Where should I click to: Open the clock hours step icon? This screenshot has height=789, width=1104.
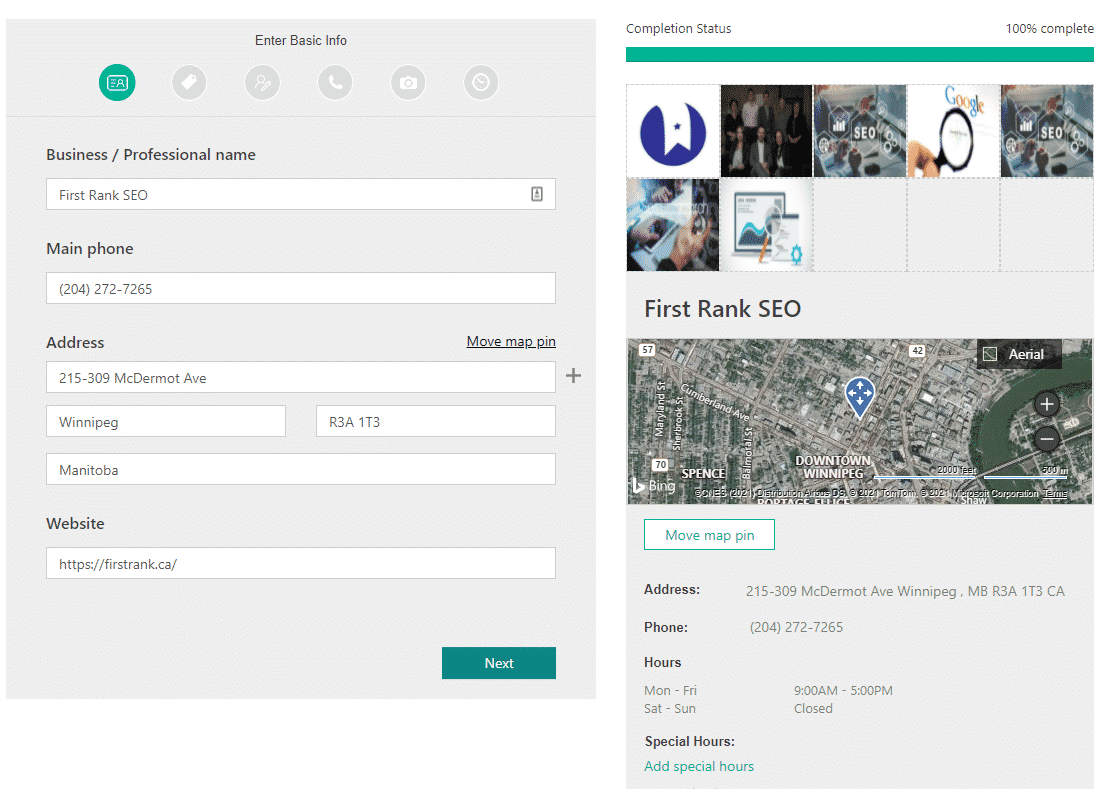[481, 83]
